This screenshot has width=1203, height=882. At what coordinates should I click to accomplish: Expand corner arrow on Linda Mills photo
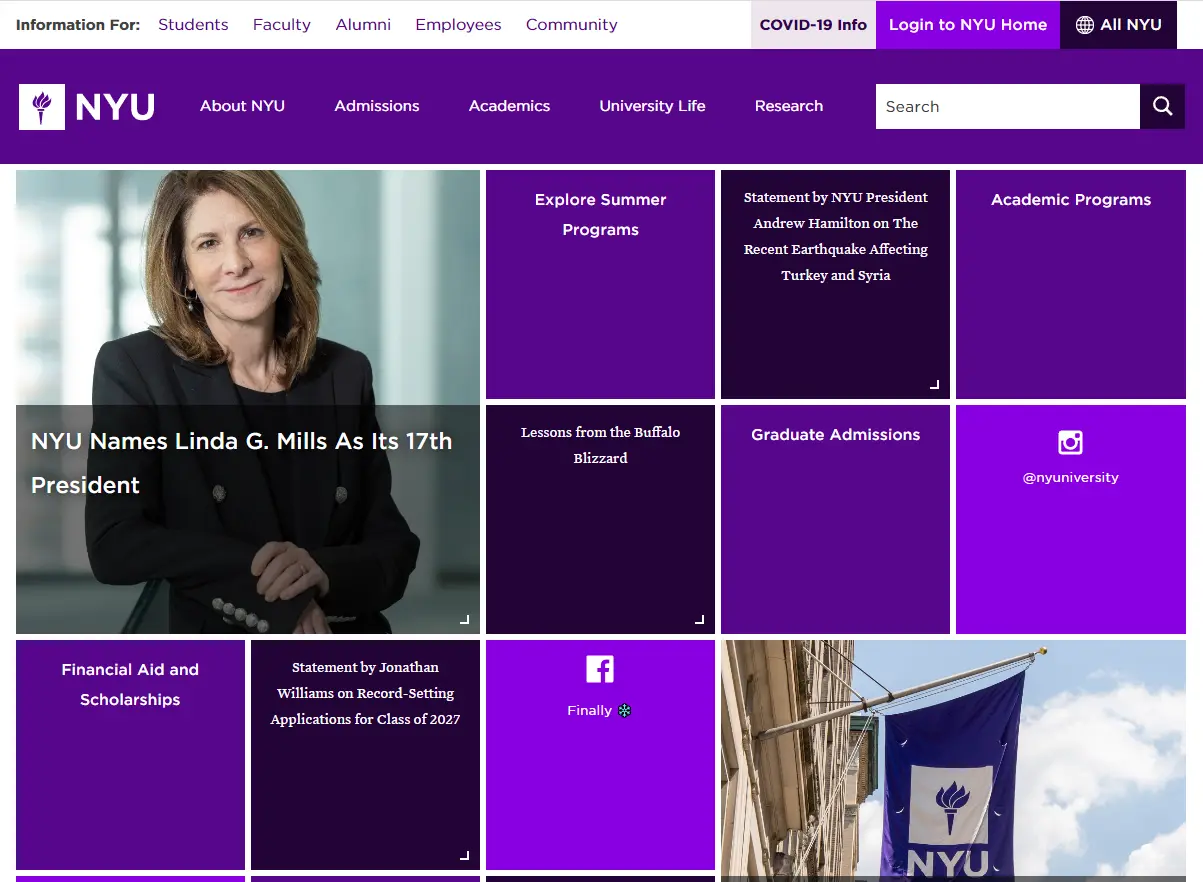(464, 620)
